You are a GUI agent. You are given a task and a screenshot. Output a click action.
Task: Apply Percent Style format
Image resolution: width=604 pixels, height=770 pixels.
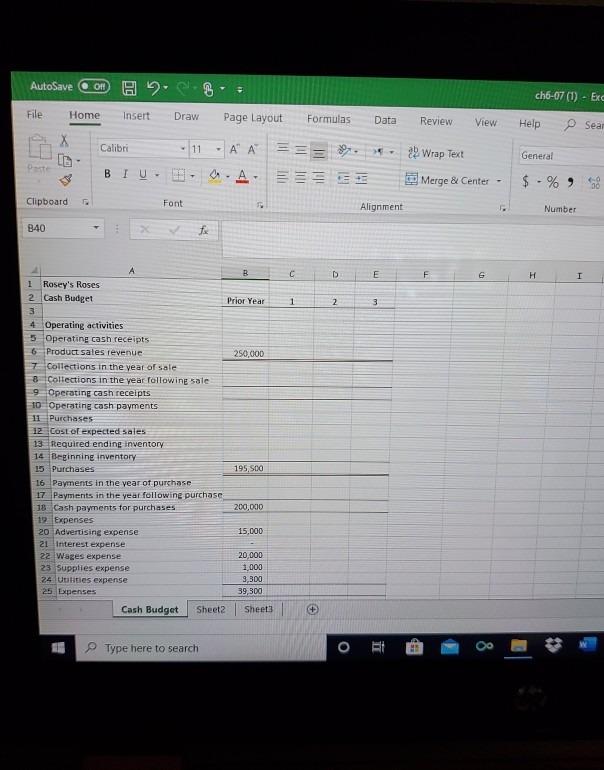pyautogui.click(x=553, y=182)
